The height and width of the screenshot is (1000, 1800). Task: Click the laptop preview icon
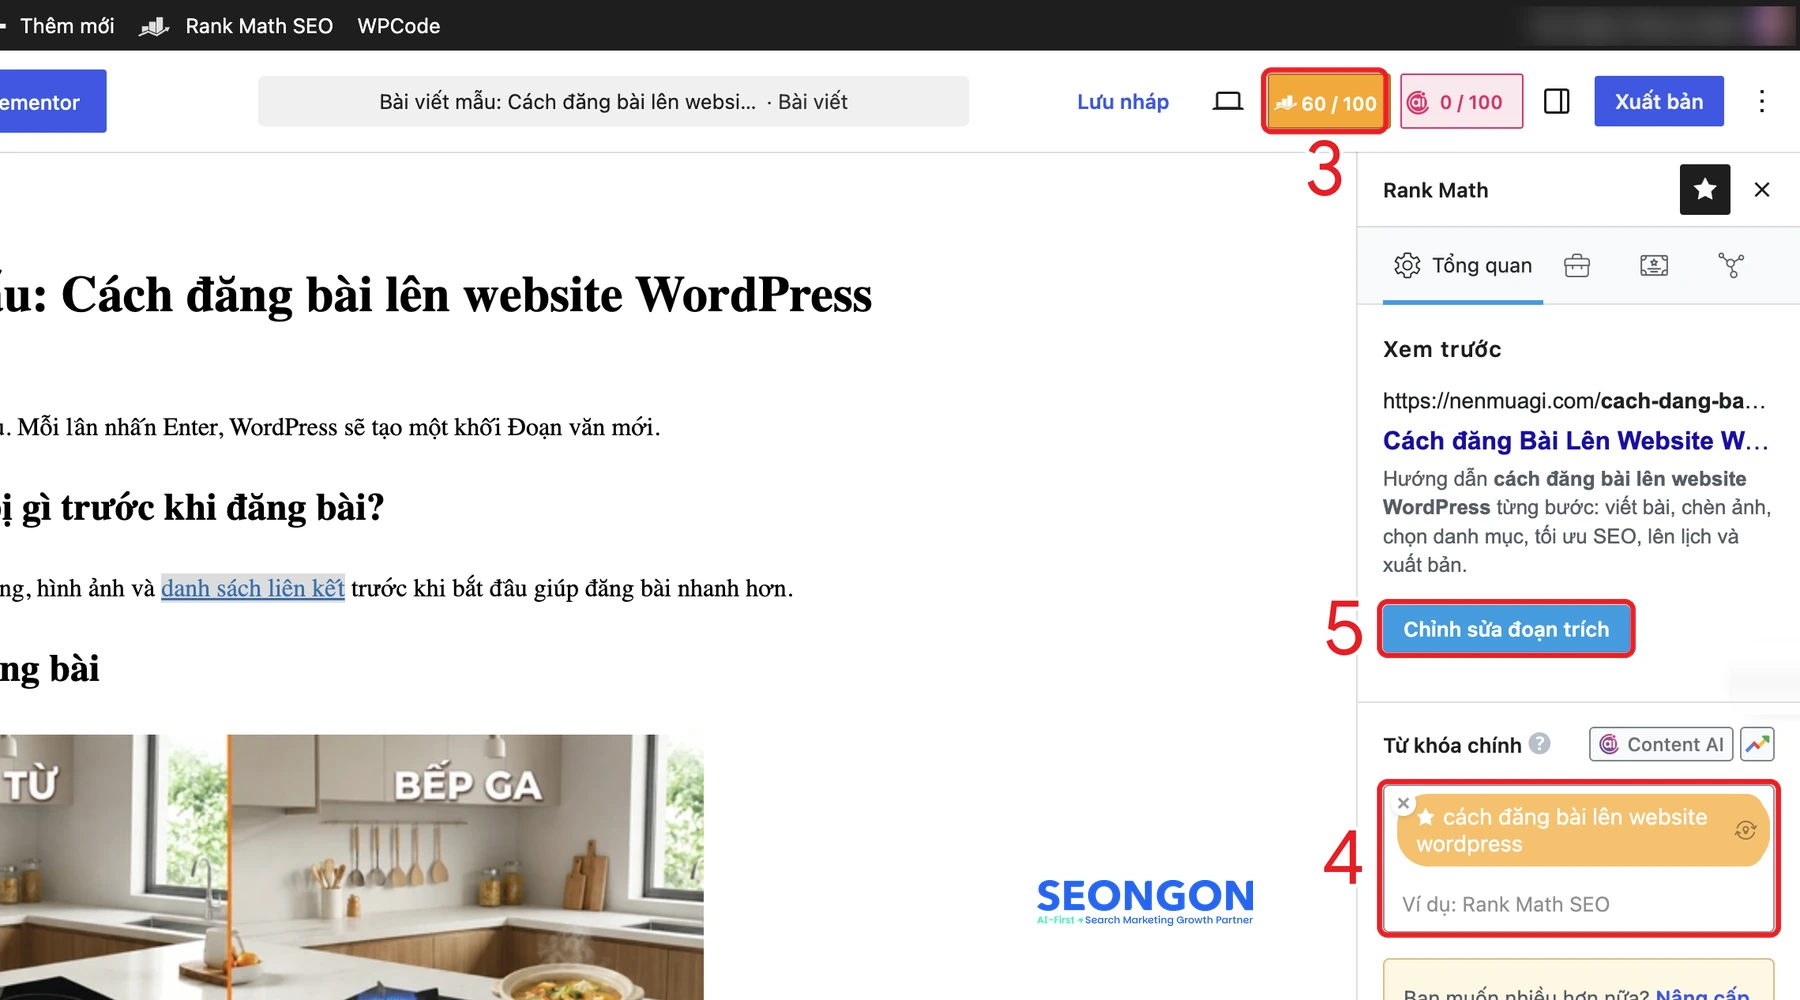click(1227, 101)
